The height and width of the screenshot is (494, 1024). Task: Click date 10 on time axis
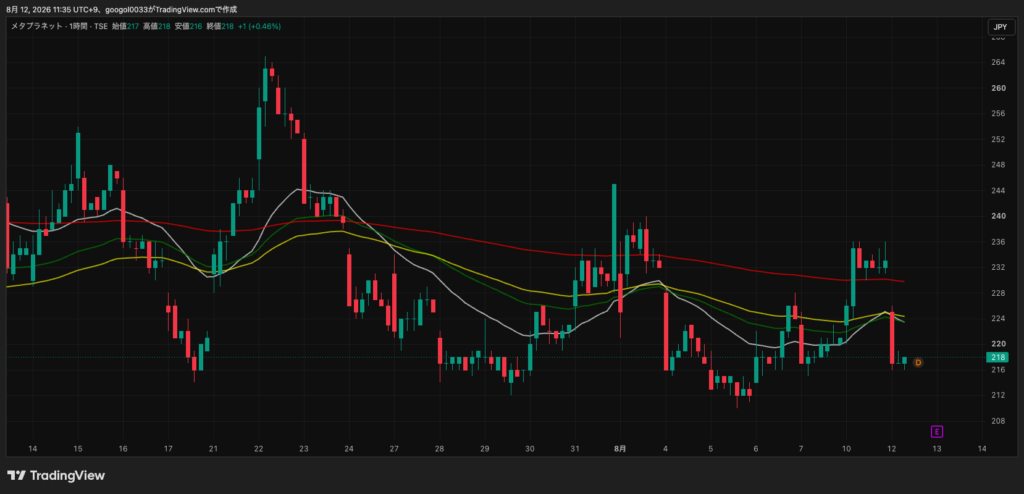click(846, 449)
